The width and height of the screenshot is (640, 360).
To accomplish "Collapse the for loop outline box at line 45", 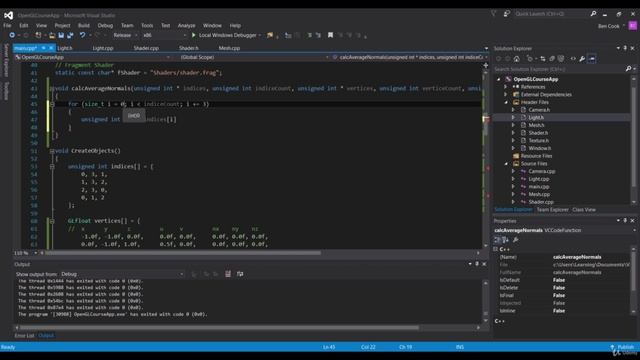I will tap(52, 104).
